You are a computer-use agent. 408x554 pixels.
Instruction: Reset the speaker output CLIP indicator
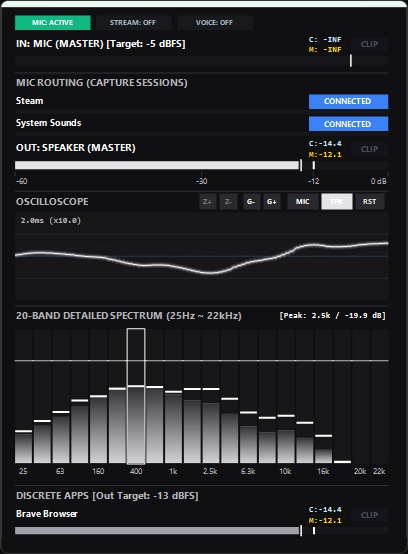pos(369,149)
